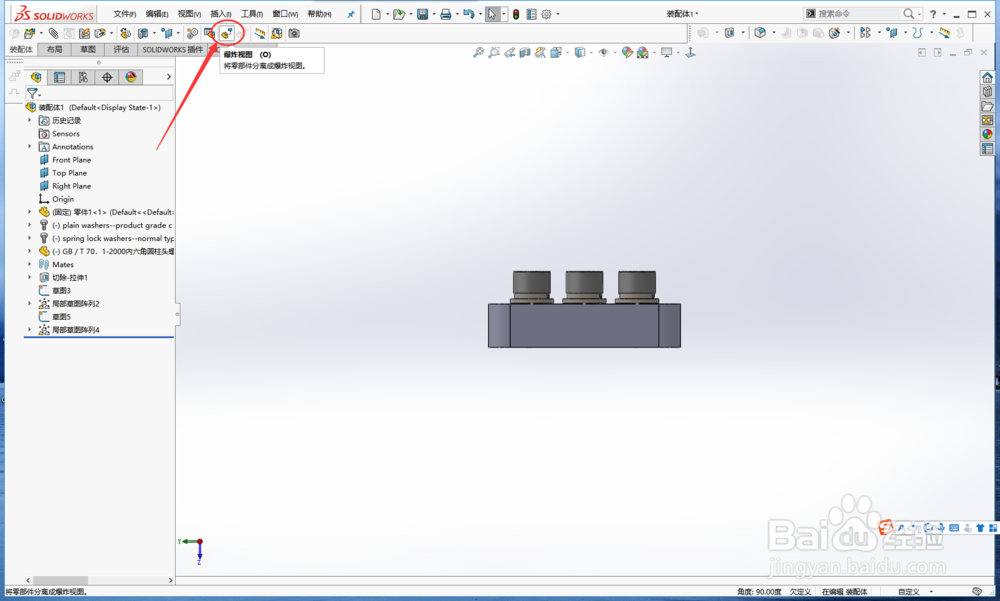The width and height of the screenshot is (1000, 601).
Task: Open the 编辑 menu
Action: (157, 14)
